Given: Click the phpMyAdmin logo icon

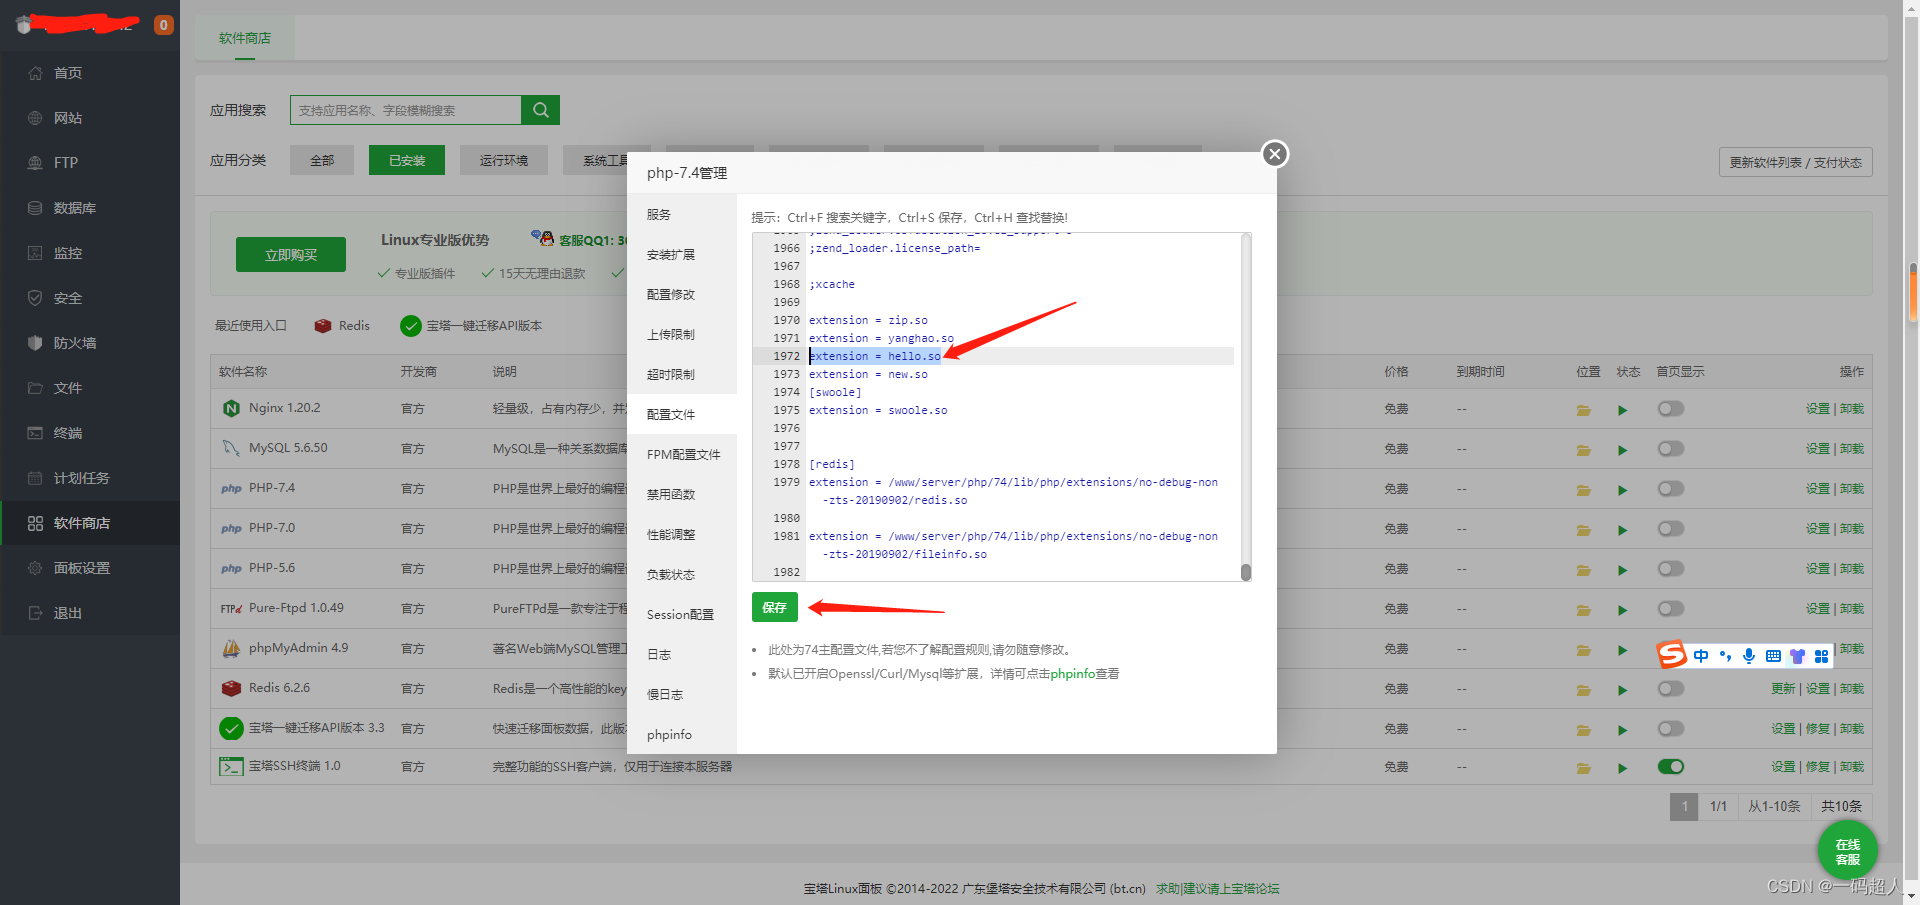Looking at the screenshot, I should point(231,648).
